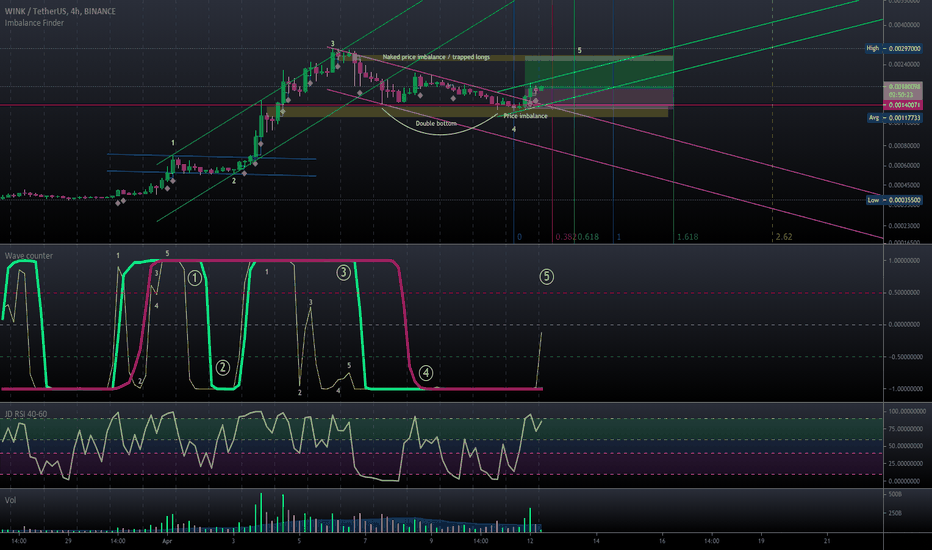Click the High 0.00297000 price label

coord(894,48)
